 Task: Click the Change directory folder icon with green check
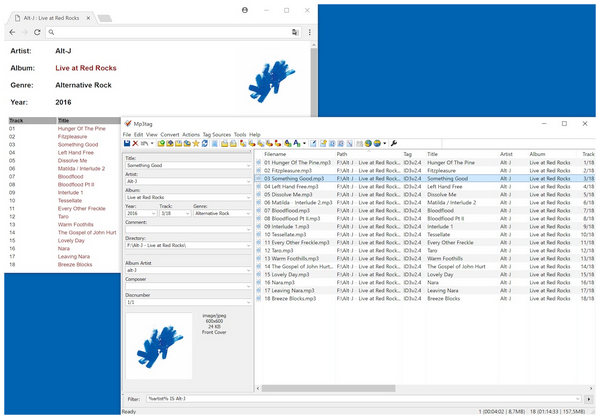tap(161, 143)
